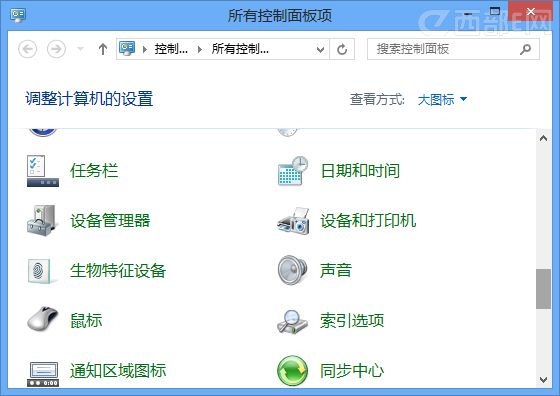
Task: Click the 通知区域图标 text link
Action: (x=118, y=371)
